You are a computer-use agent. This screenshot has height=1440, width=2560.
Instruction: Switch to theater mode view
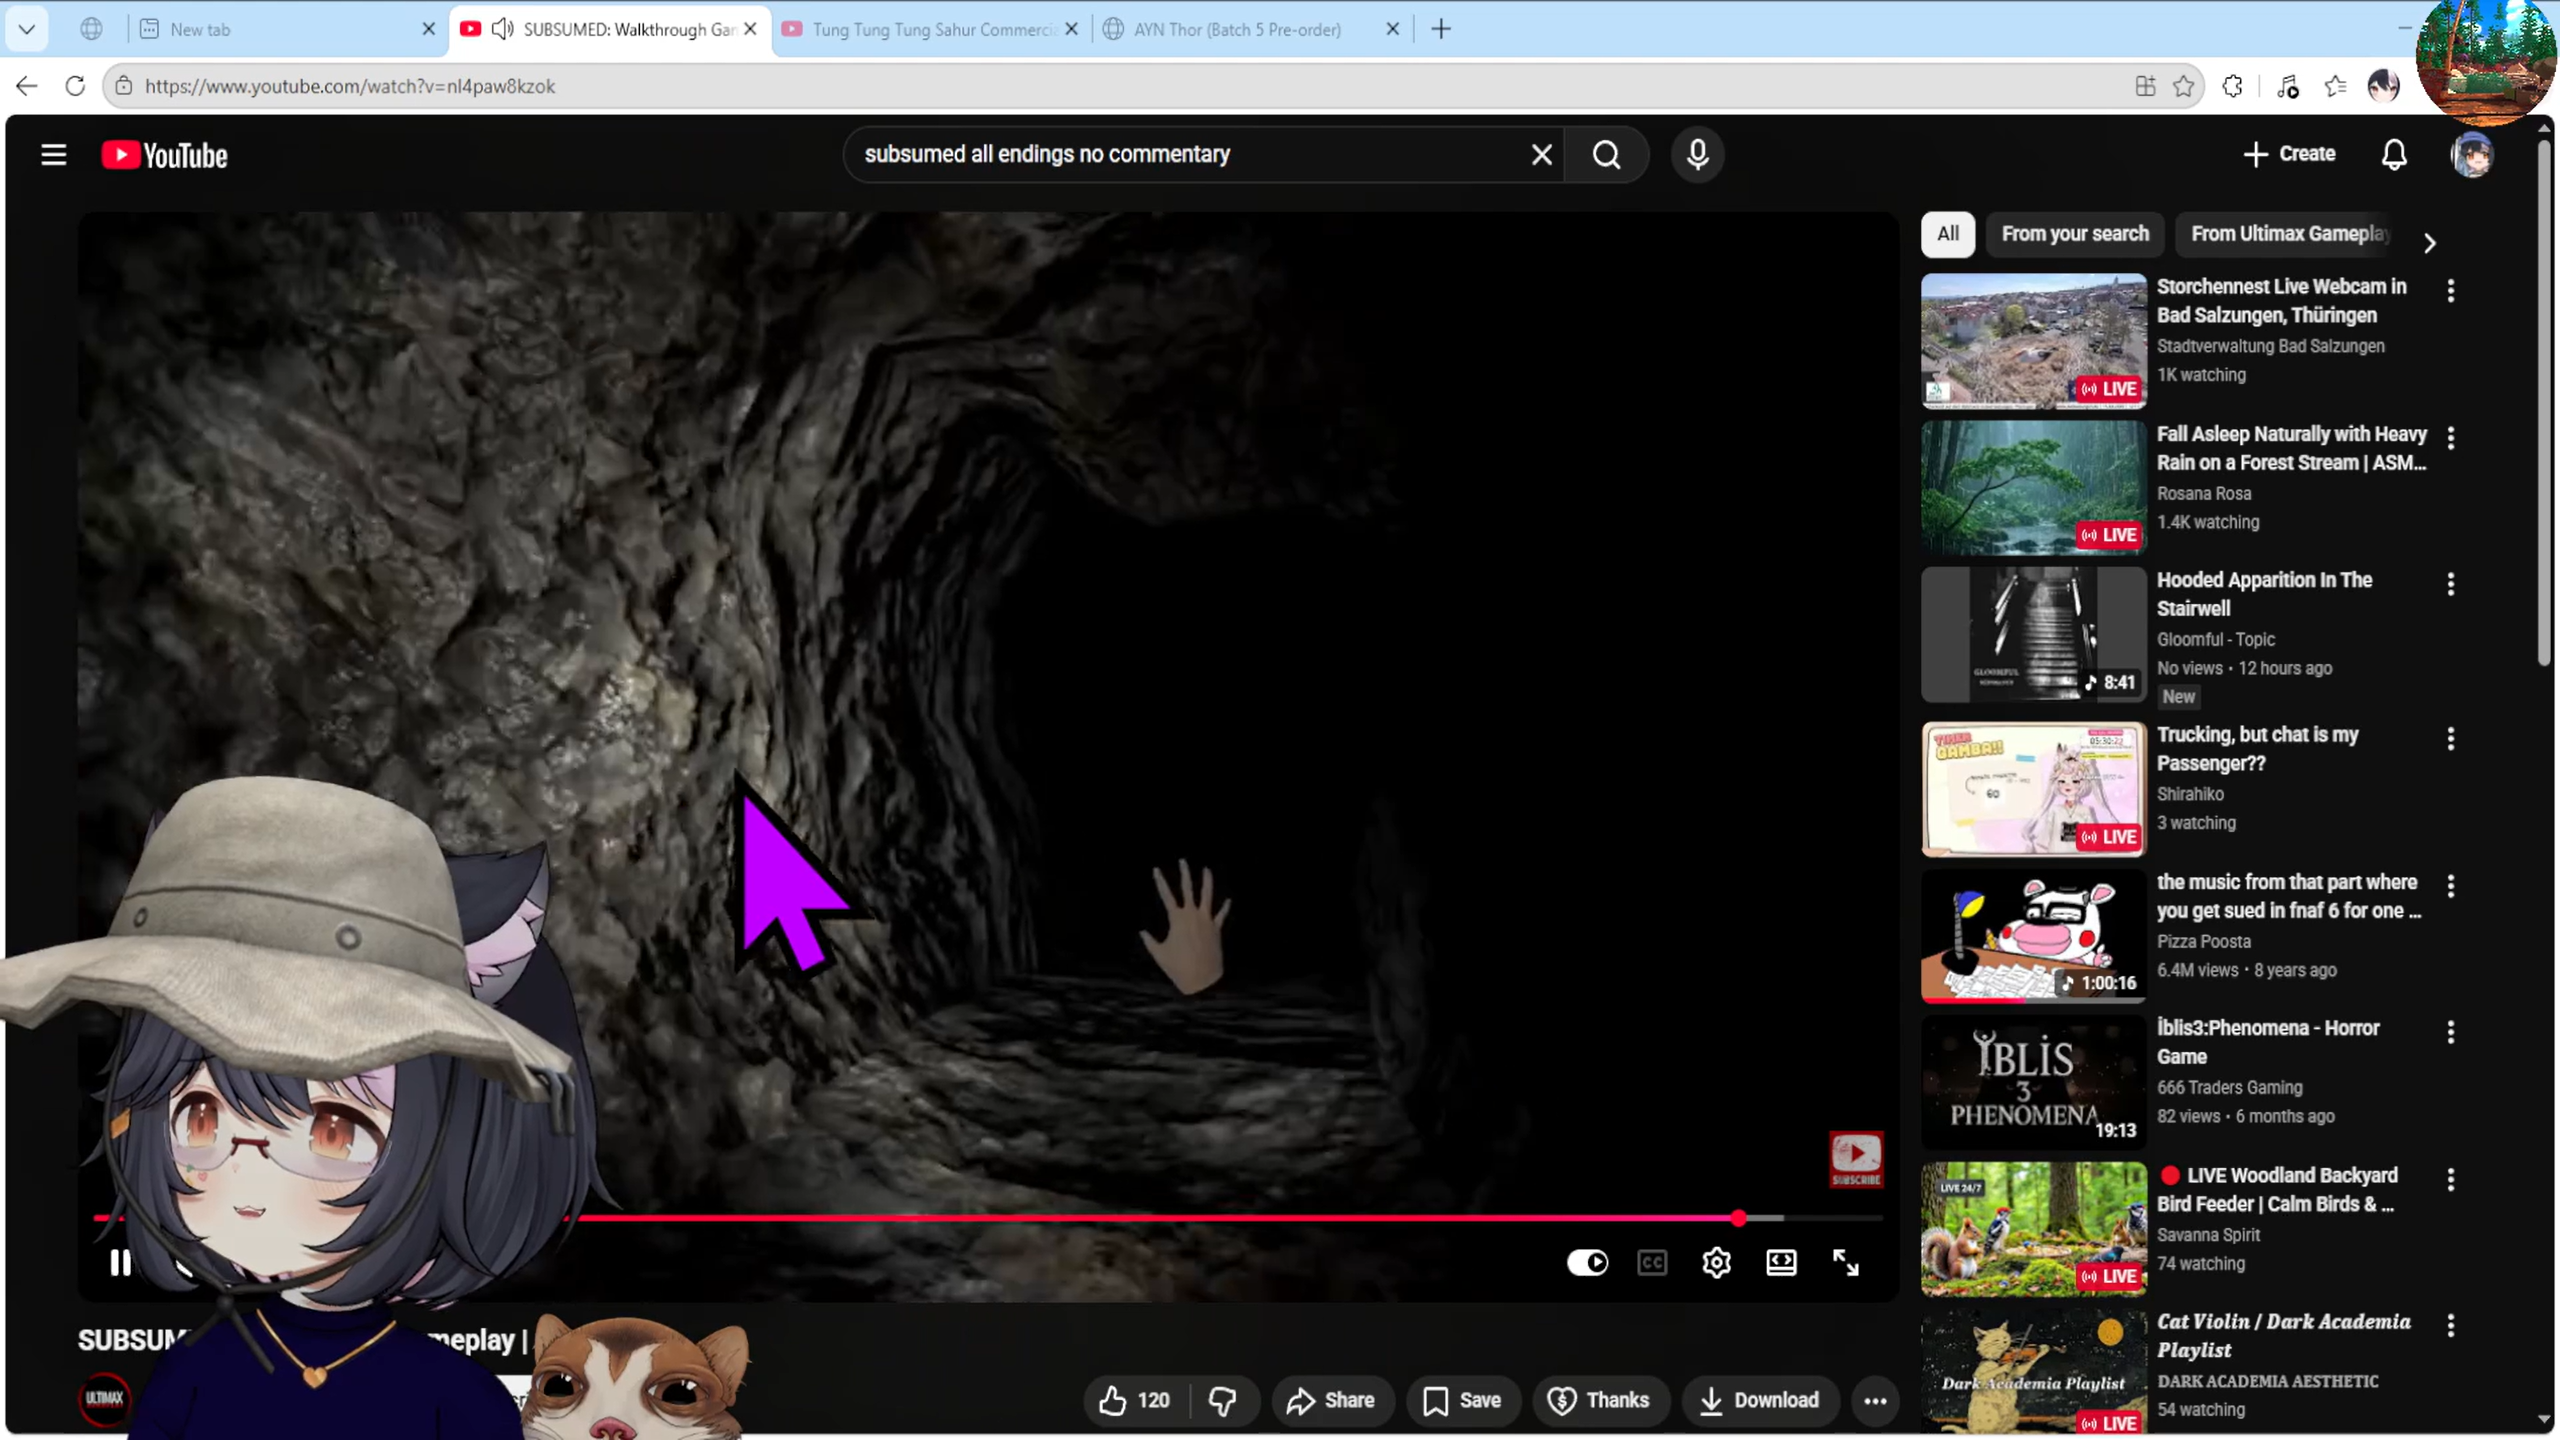[1781, 1263]
